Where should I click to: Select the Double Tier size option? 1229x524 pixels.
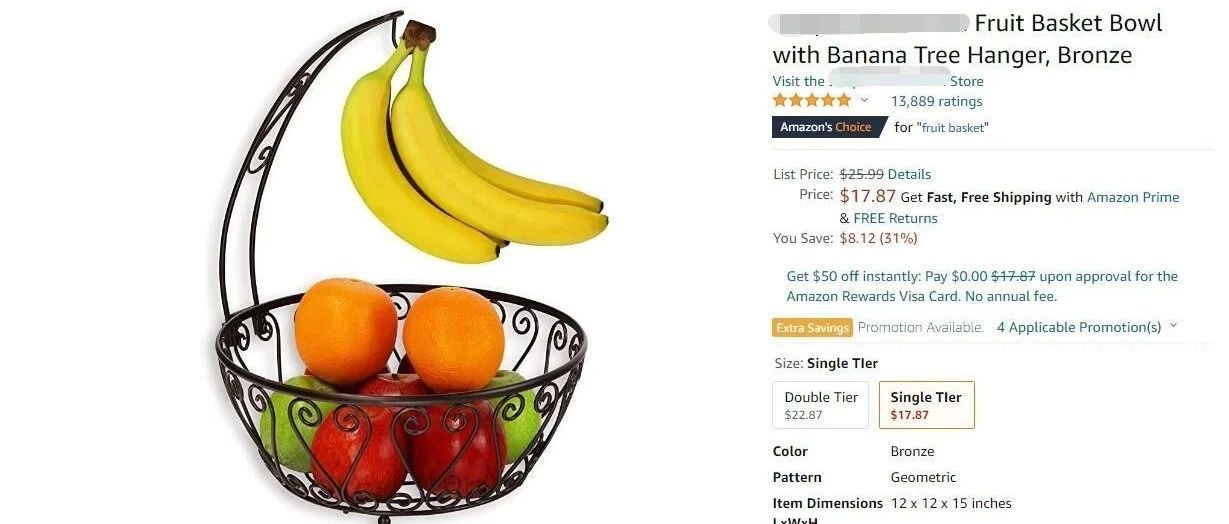821,405
